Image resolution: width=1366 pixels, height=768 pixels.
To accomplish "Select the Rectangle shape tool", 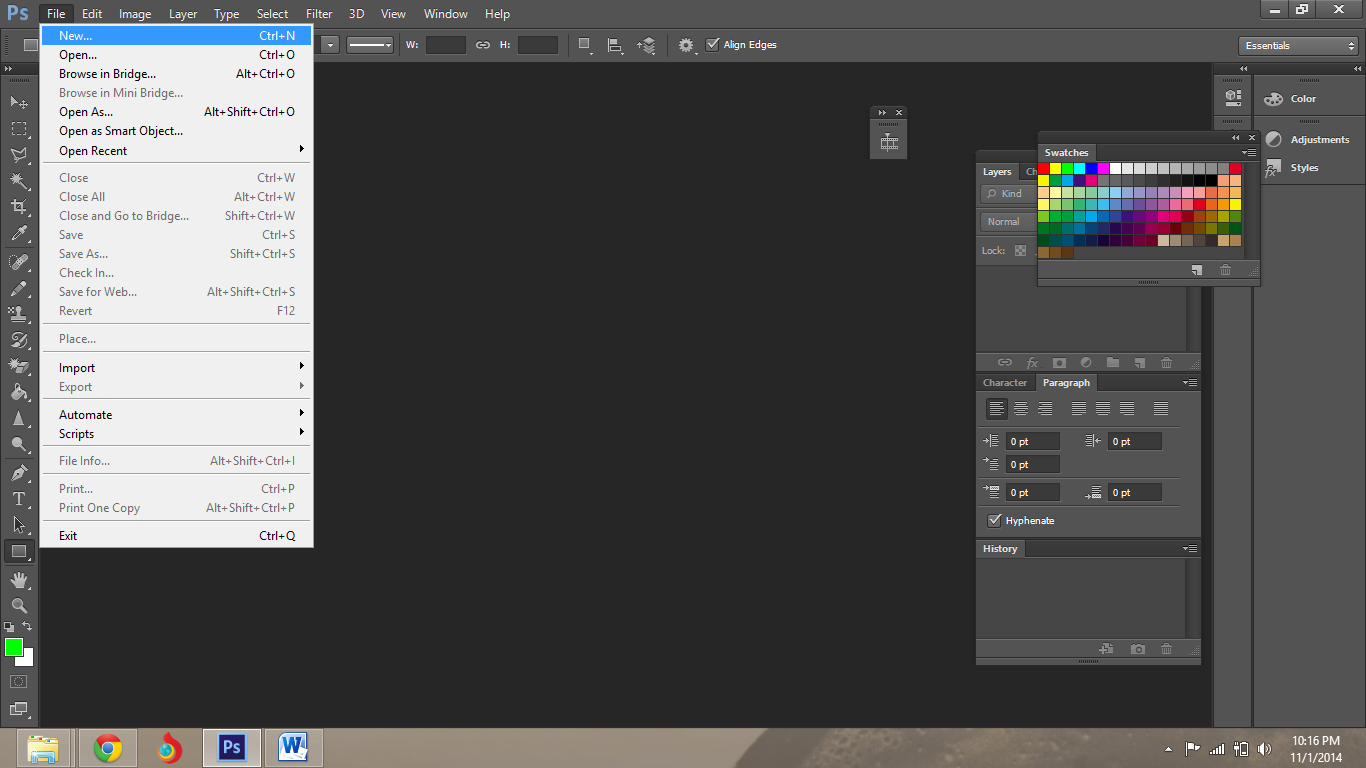I will (19, 551).
